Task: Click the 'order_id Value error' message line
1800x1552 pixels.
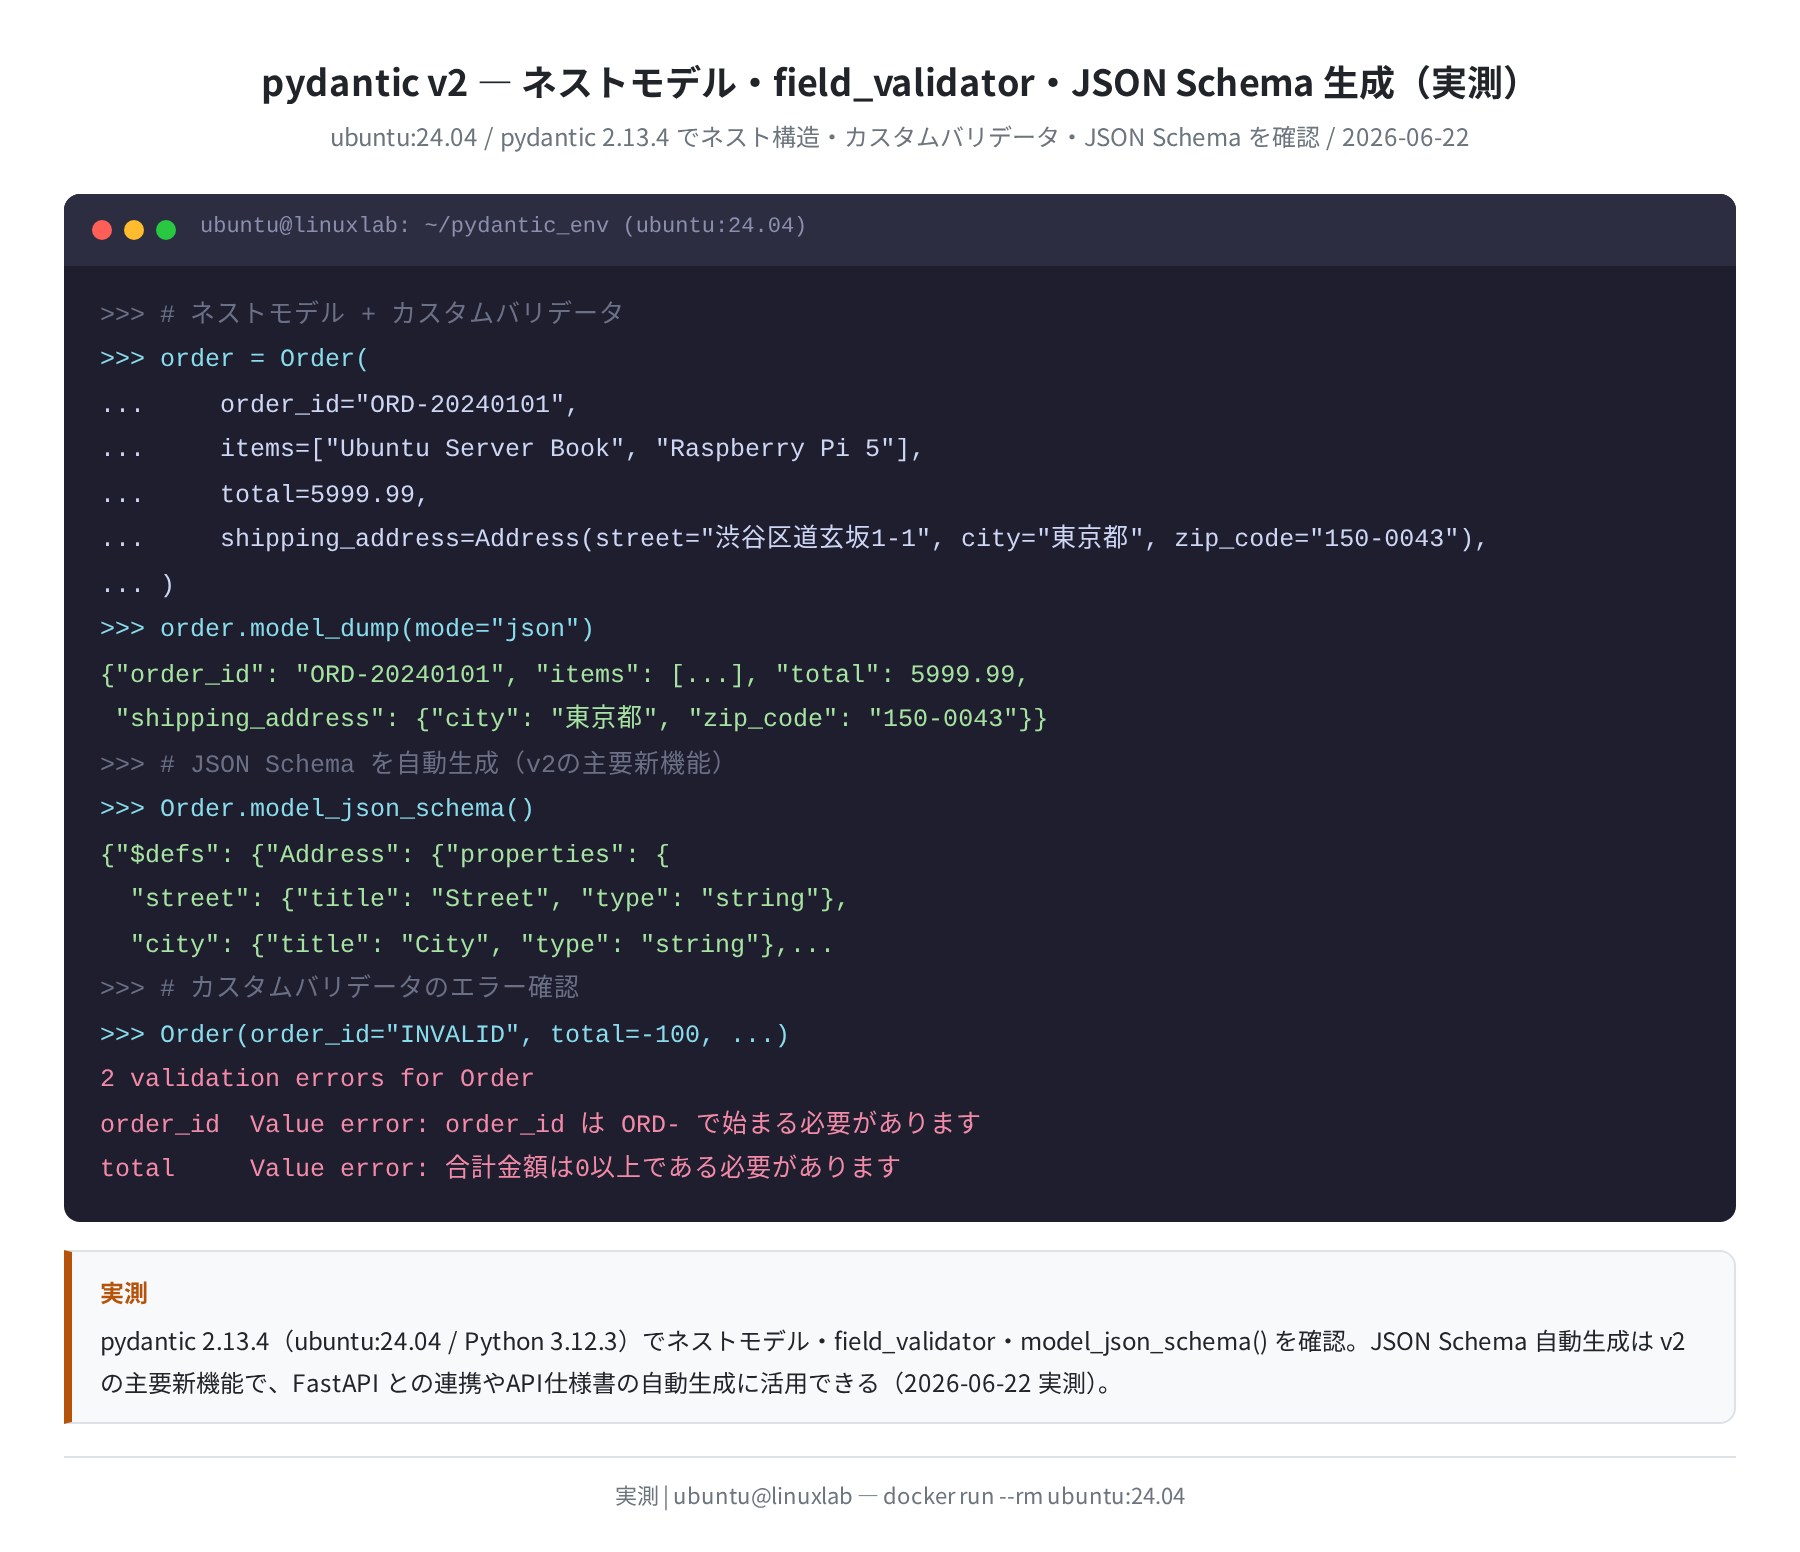Action: pos(540,1124)
